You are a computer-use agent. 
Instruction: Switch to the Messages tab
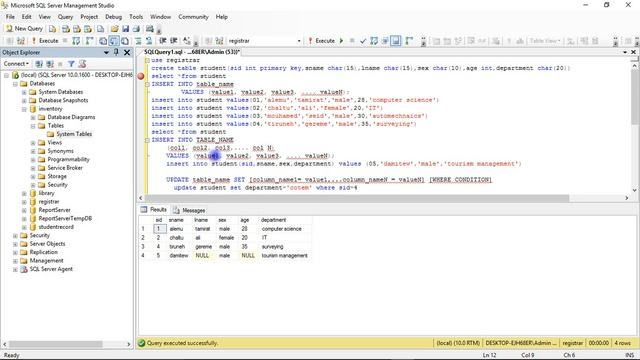tap(189, 210)
